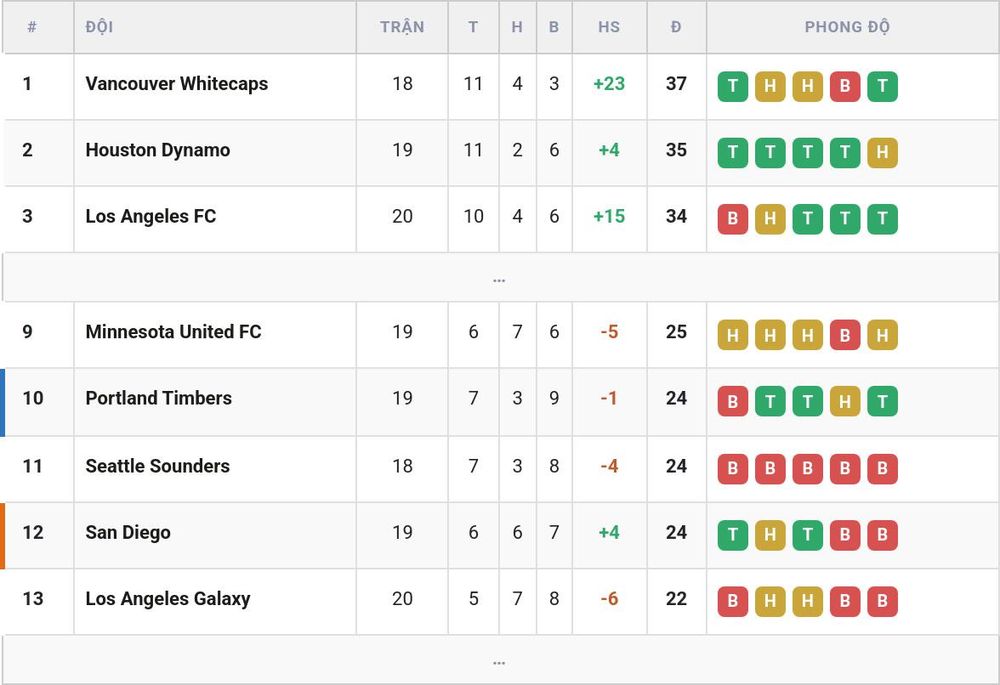Click Vancouver Whitecaps' first green T form badge
The width and height of the screenshot is (1000, 685).
(733, 86)
